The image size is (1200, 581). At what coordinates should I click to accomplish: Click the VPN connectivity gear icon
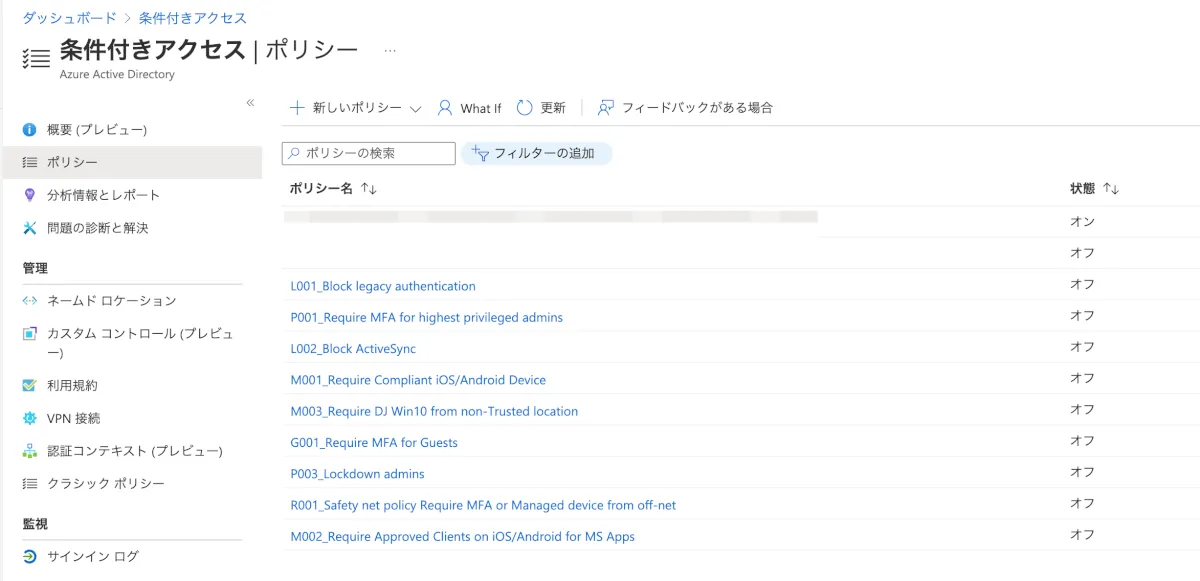point(29,418)
